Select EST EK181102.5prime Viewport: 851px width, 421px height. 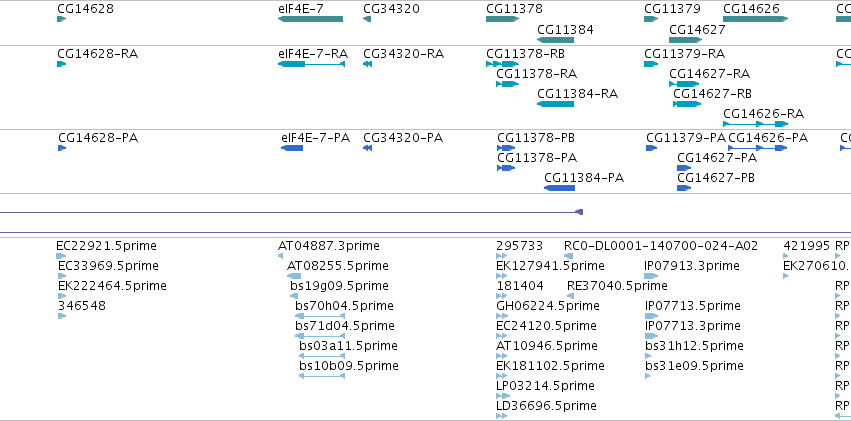[x=550, y=367]
